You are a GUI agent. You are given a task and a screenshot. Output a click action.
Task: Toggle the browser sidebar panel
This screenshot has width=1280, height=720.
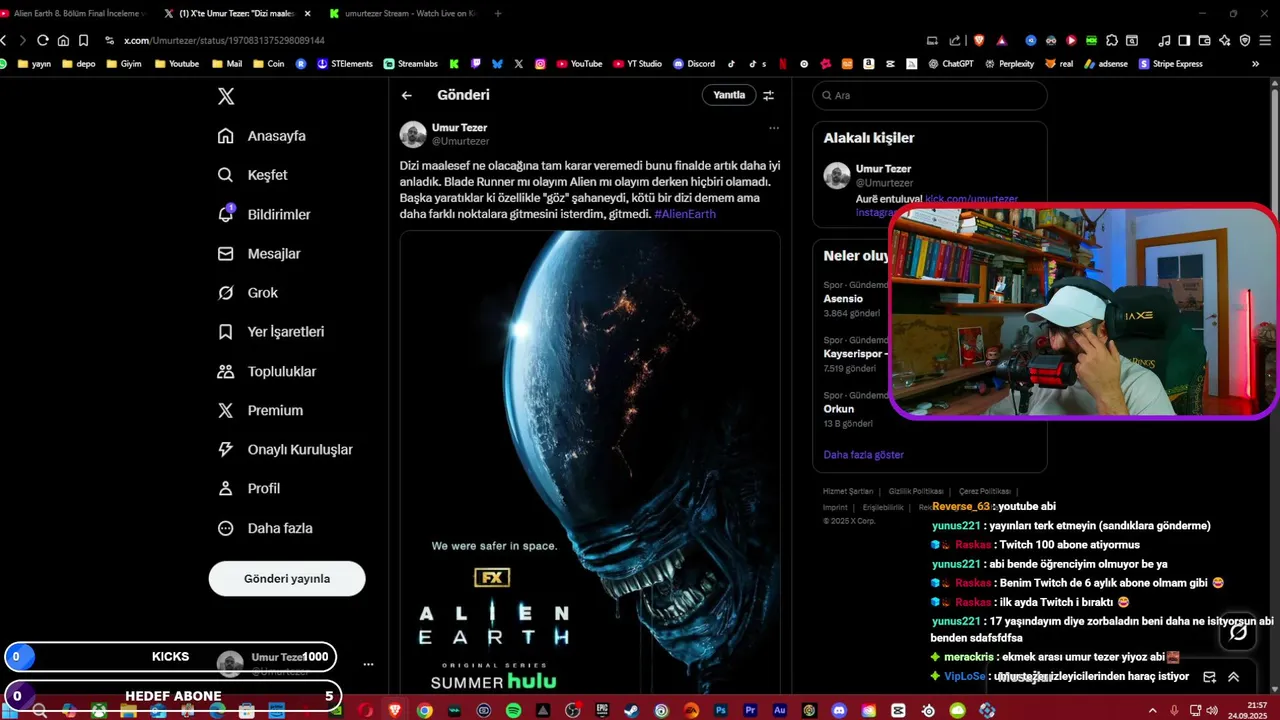[1184, 40]
